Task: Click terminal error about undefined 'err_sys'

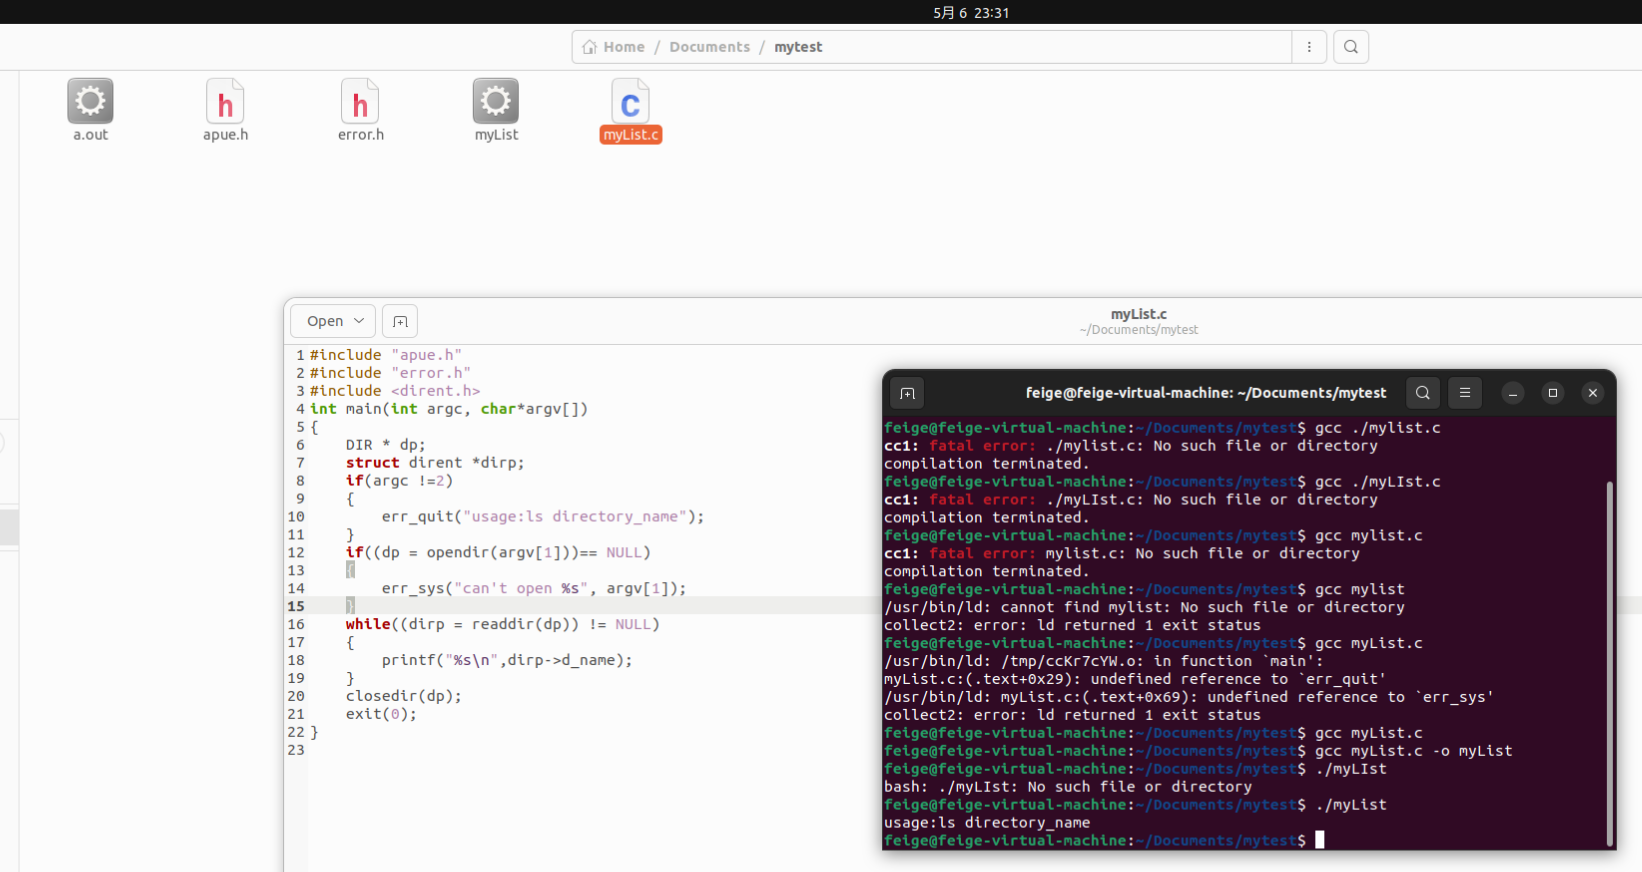Action: coord(1189,697)
